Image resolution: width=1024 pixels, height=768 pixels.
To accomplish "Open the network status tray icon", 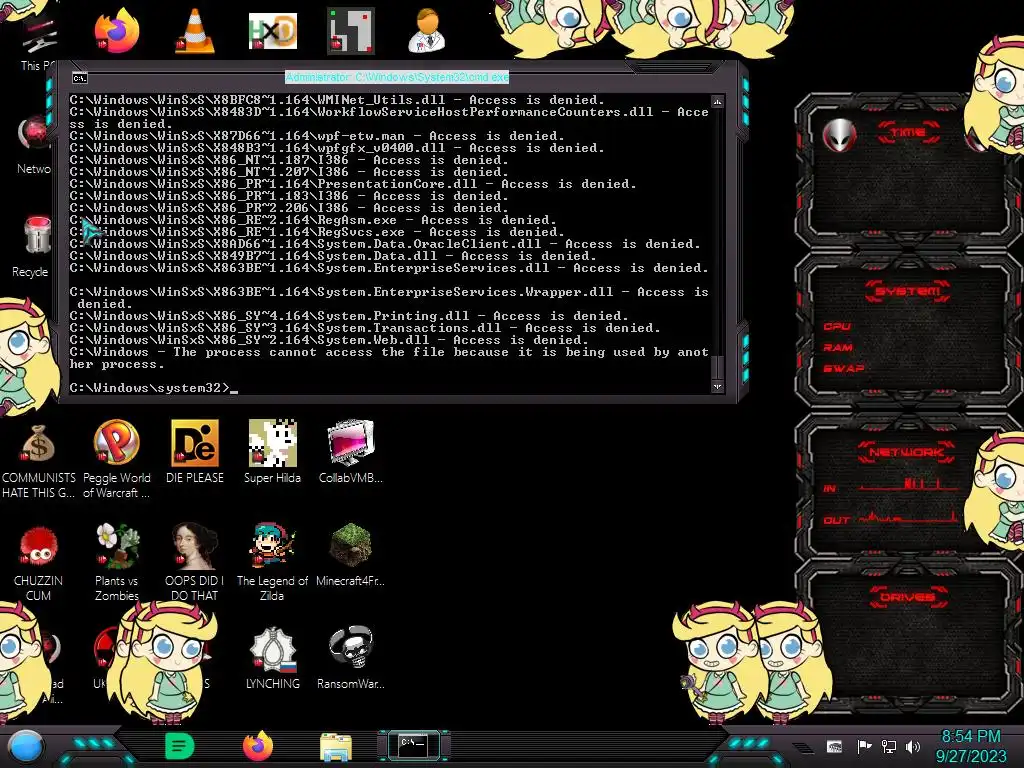I will click(889, 746).
